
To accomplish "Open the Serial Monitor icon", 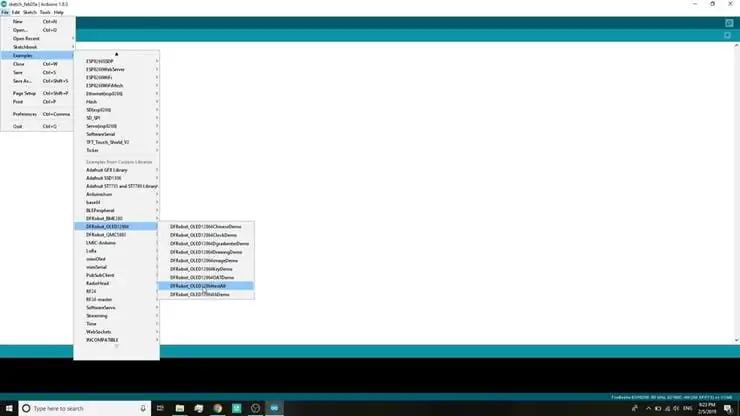I will (729, 23).
